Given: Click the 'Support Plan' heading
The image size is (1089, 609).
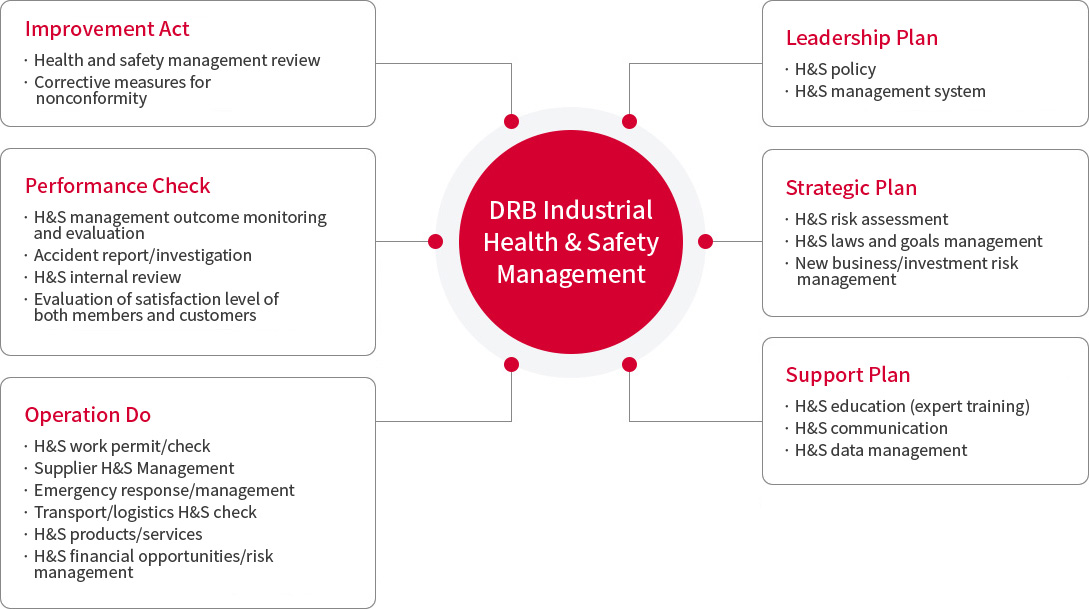Looking at the screenshot, I should tap(848, 375).
